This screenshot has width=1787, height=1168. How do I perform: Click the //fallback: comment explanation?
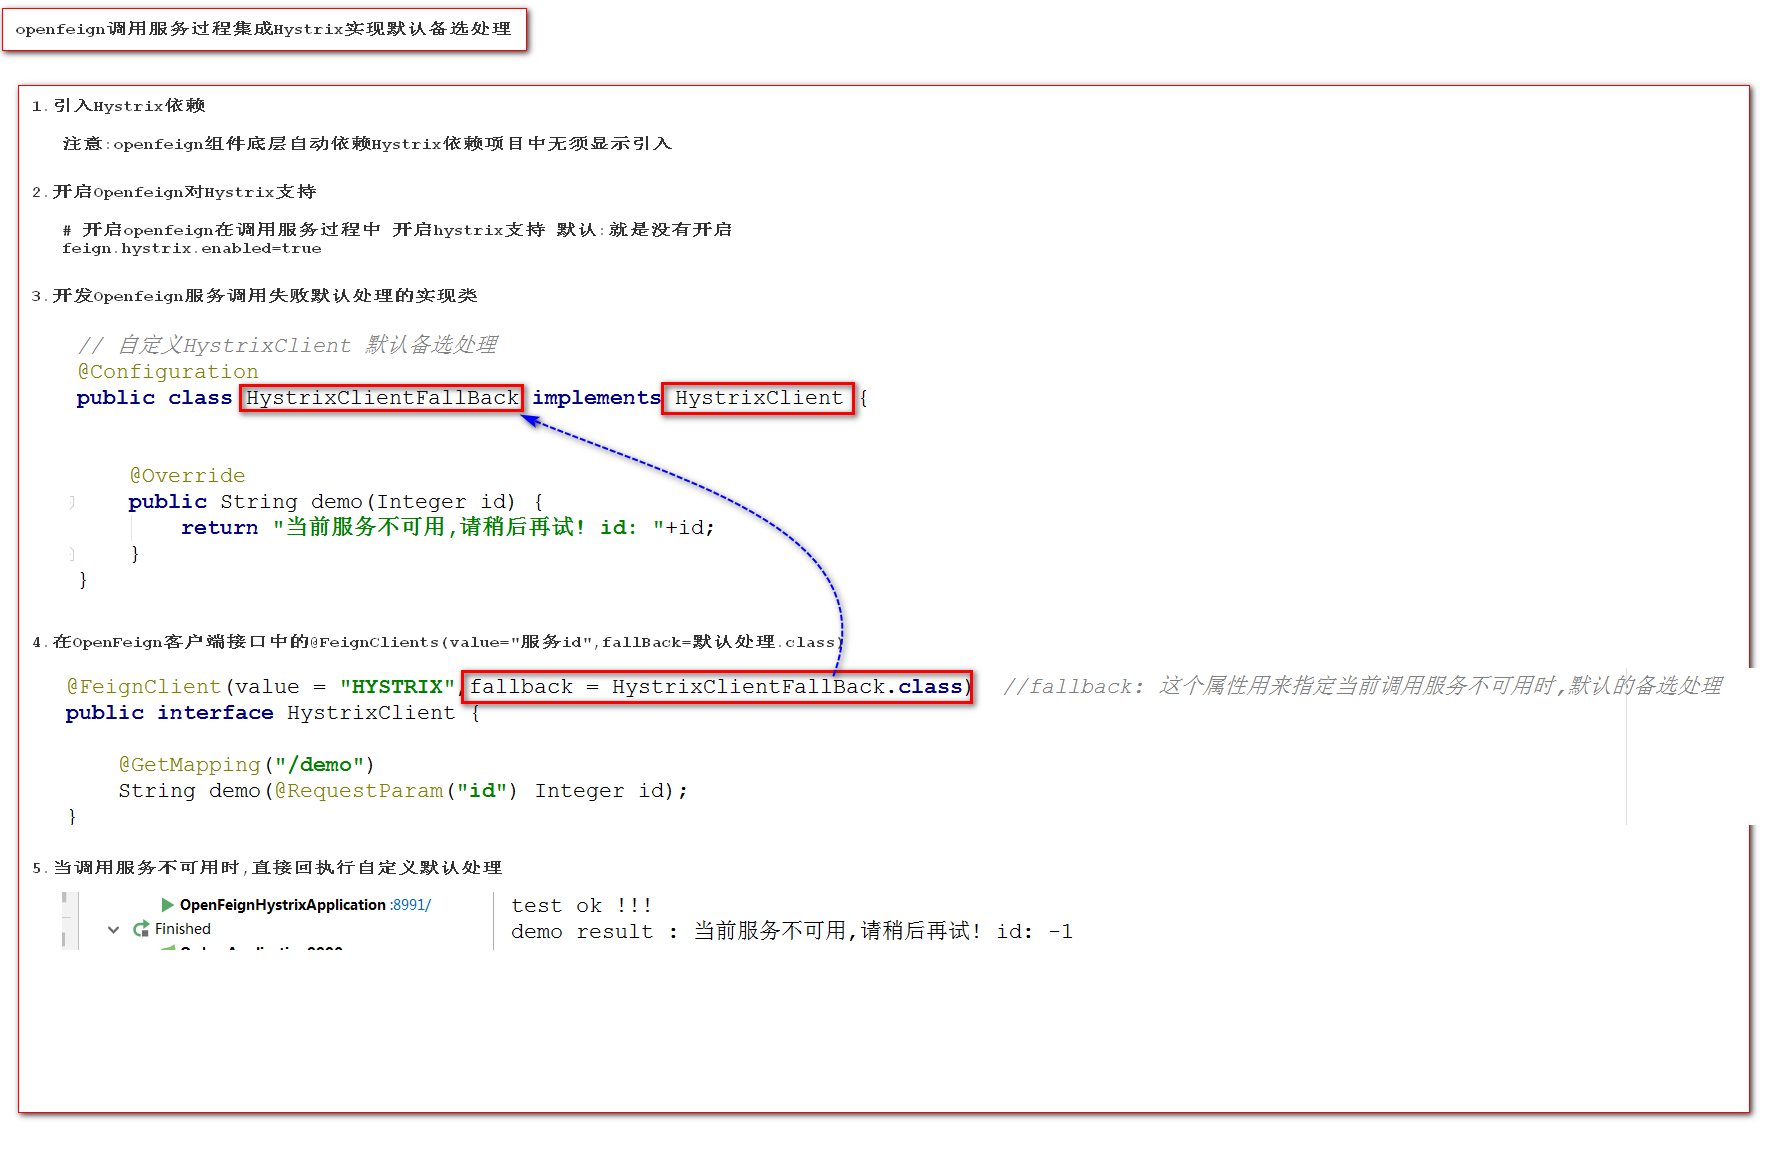point(1363,686)
